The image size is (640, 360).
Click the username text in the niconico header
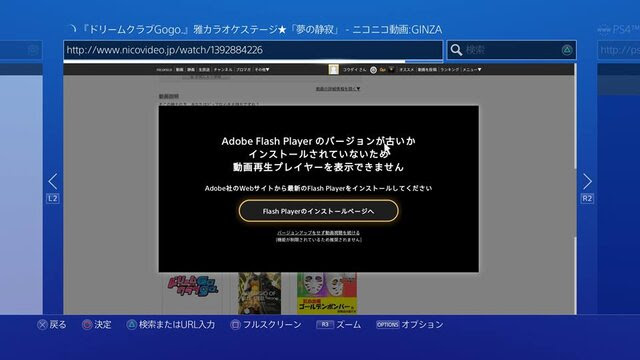(x=354, y=70)
